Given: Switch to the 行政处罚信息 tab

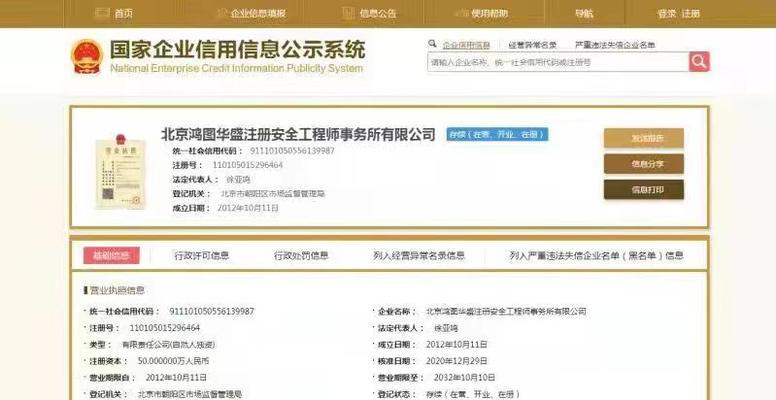Looking at the screenshot, I should 301,255.
